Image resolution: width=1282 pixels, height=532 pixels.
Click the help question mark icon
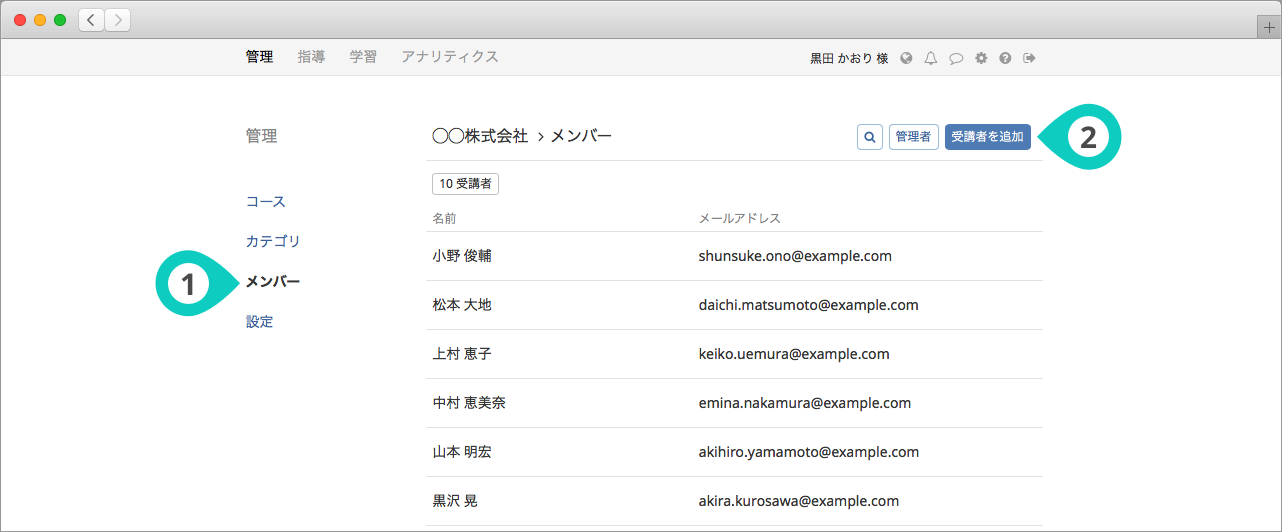click(x=1005, y=58)
